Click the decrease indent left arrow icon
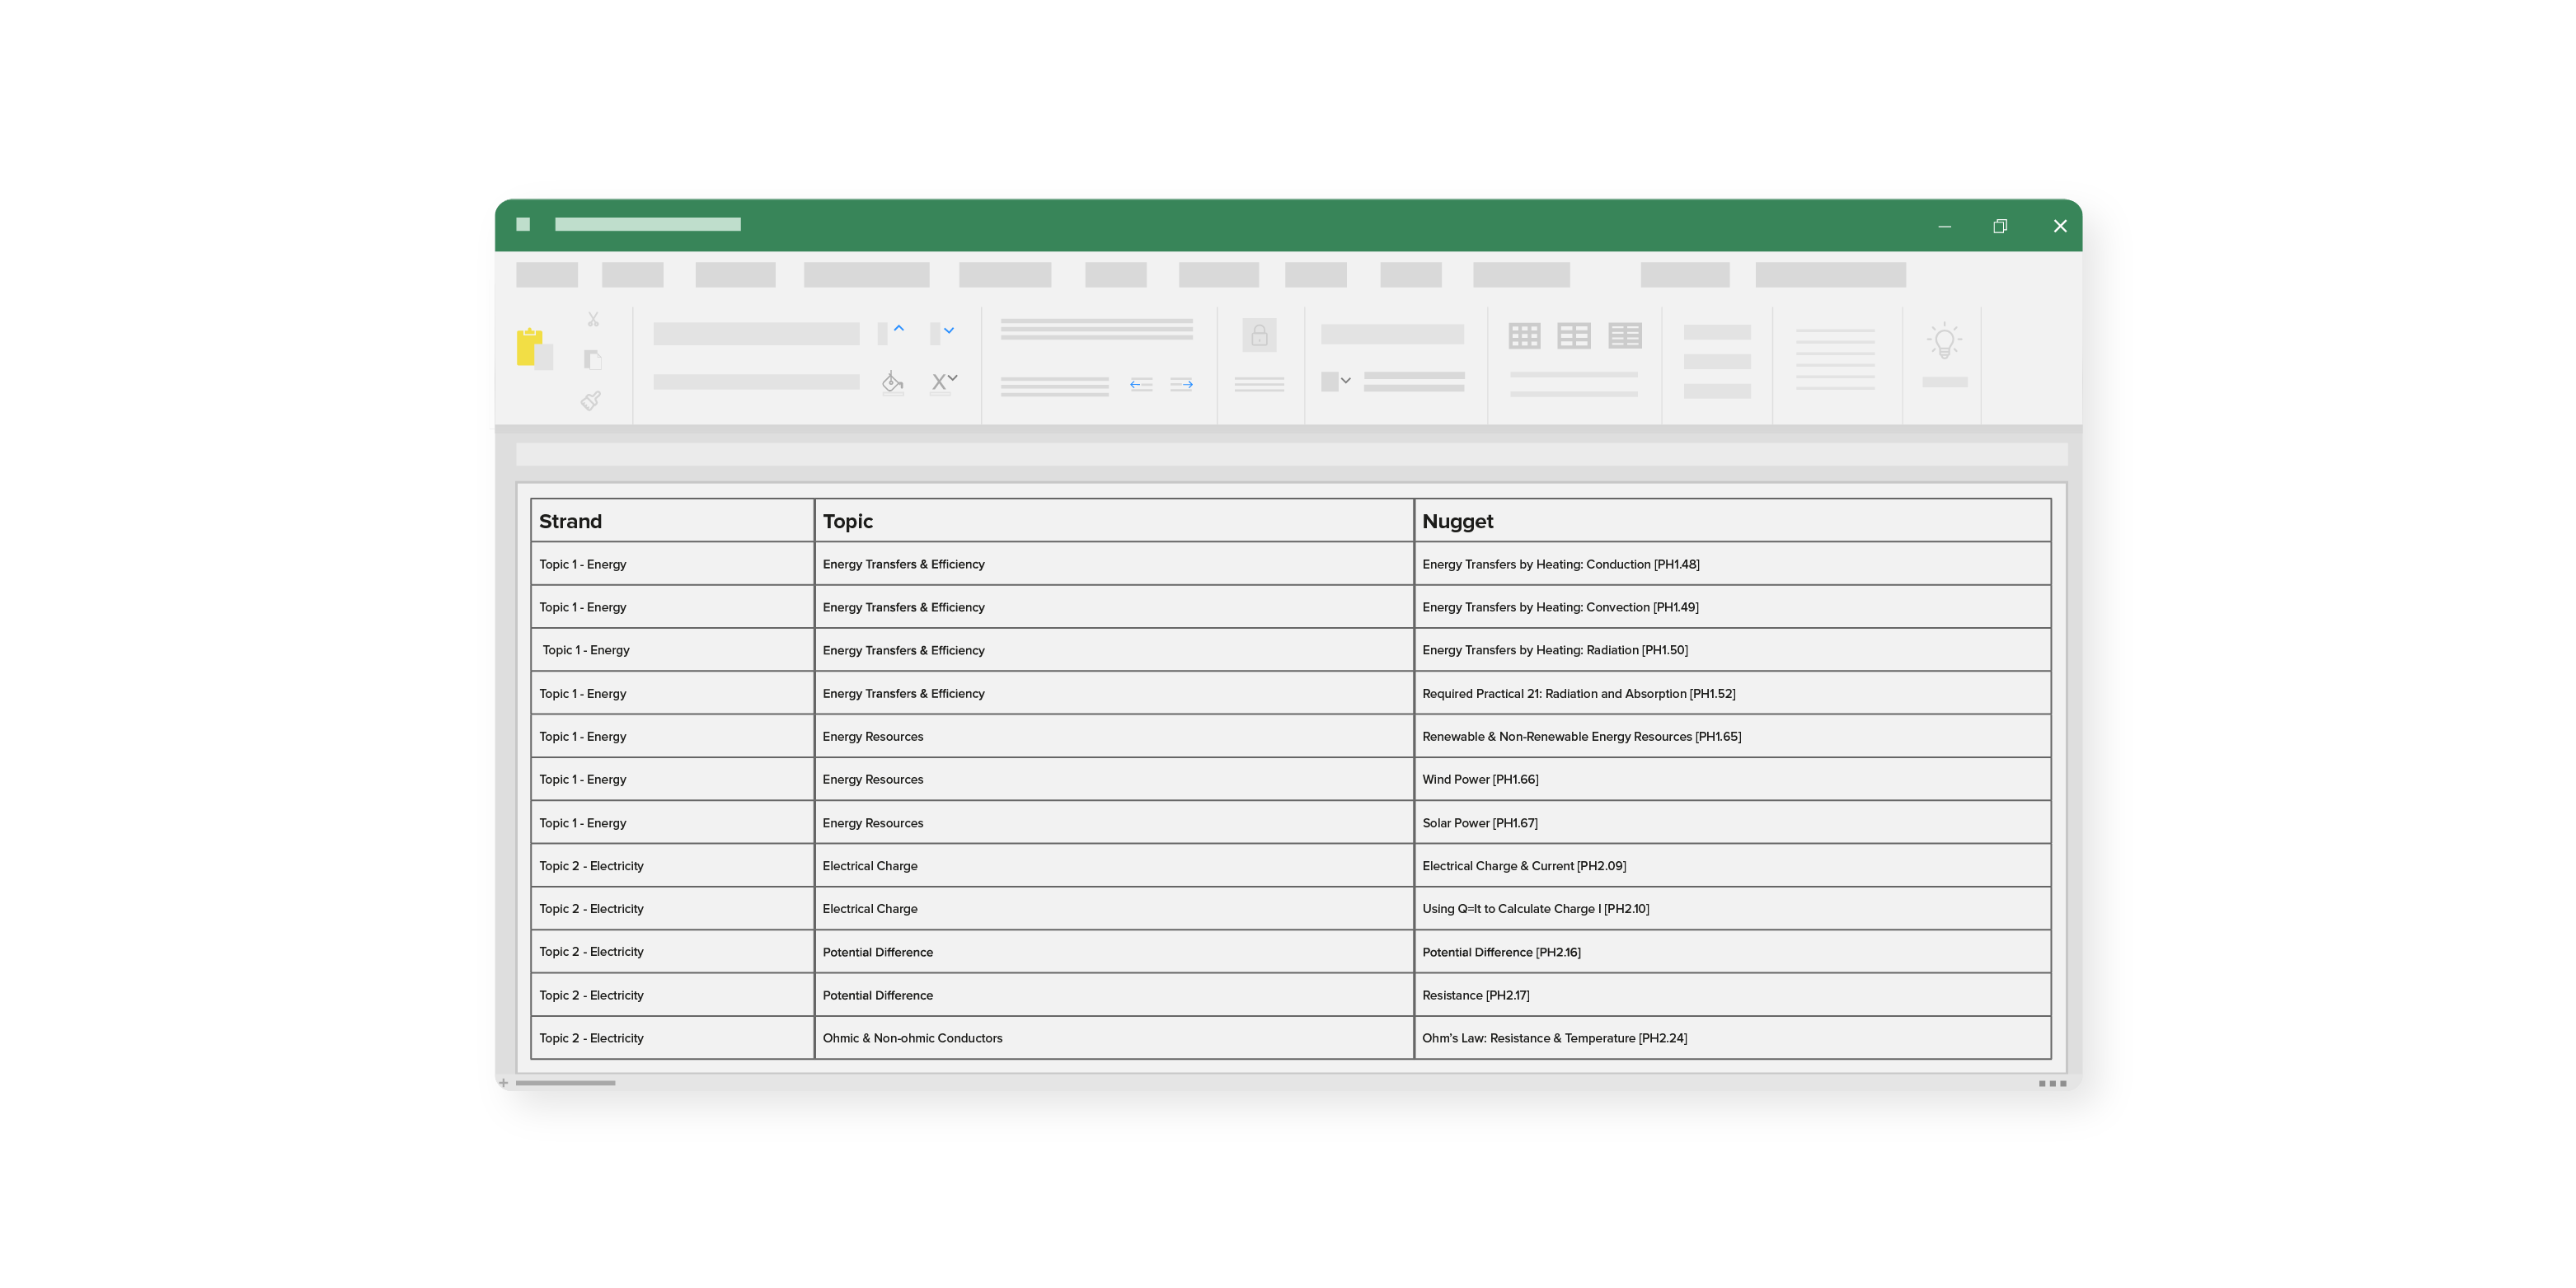 (1141, 384)
